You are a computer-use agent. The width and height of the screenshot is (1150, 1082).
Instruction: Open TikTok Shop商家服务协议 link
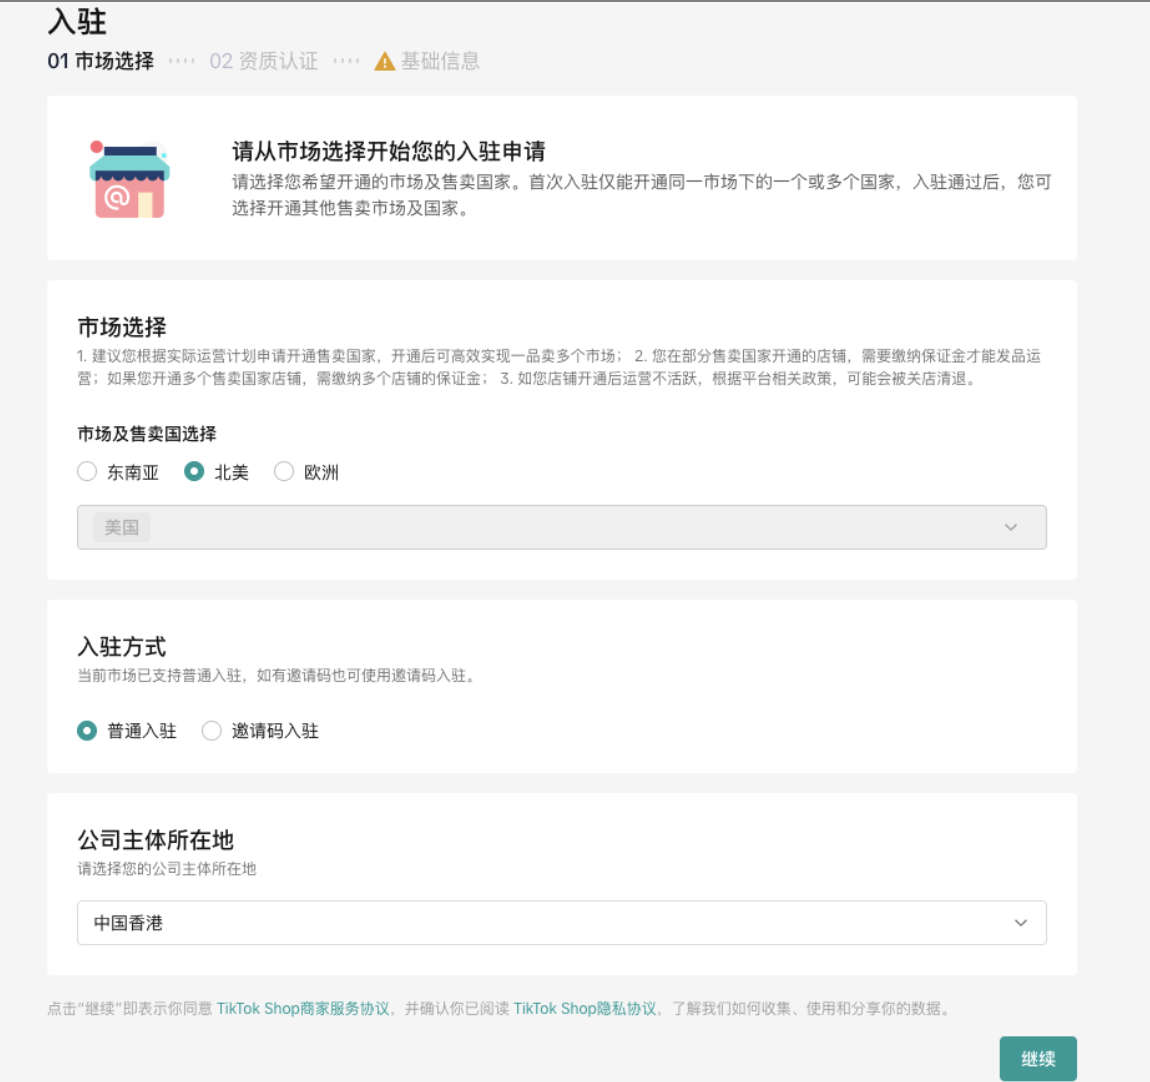click(303, 1008)
